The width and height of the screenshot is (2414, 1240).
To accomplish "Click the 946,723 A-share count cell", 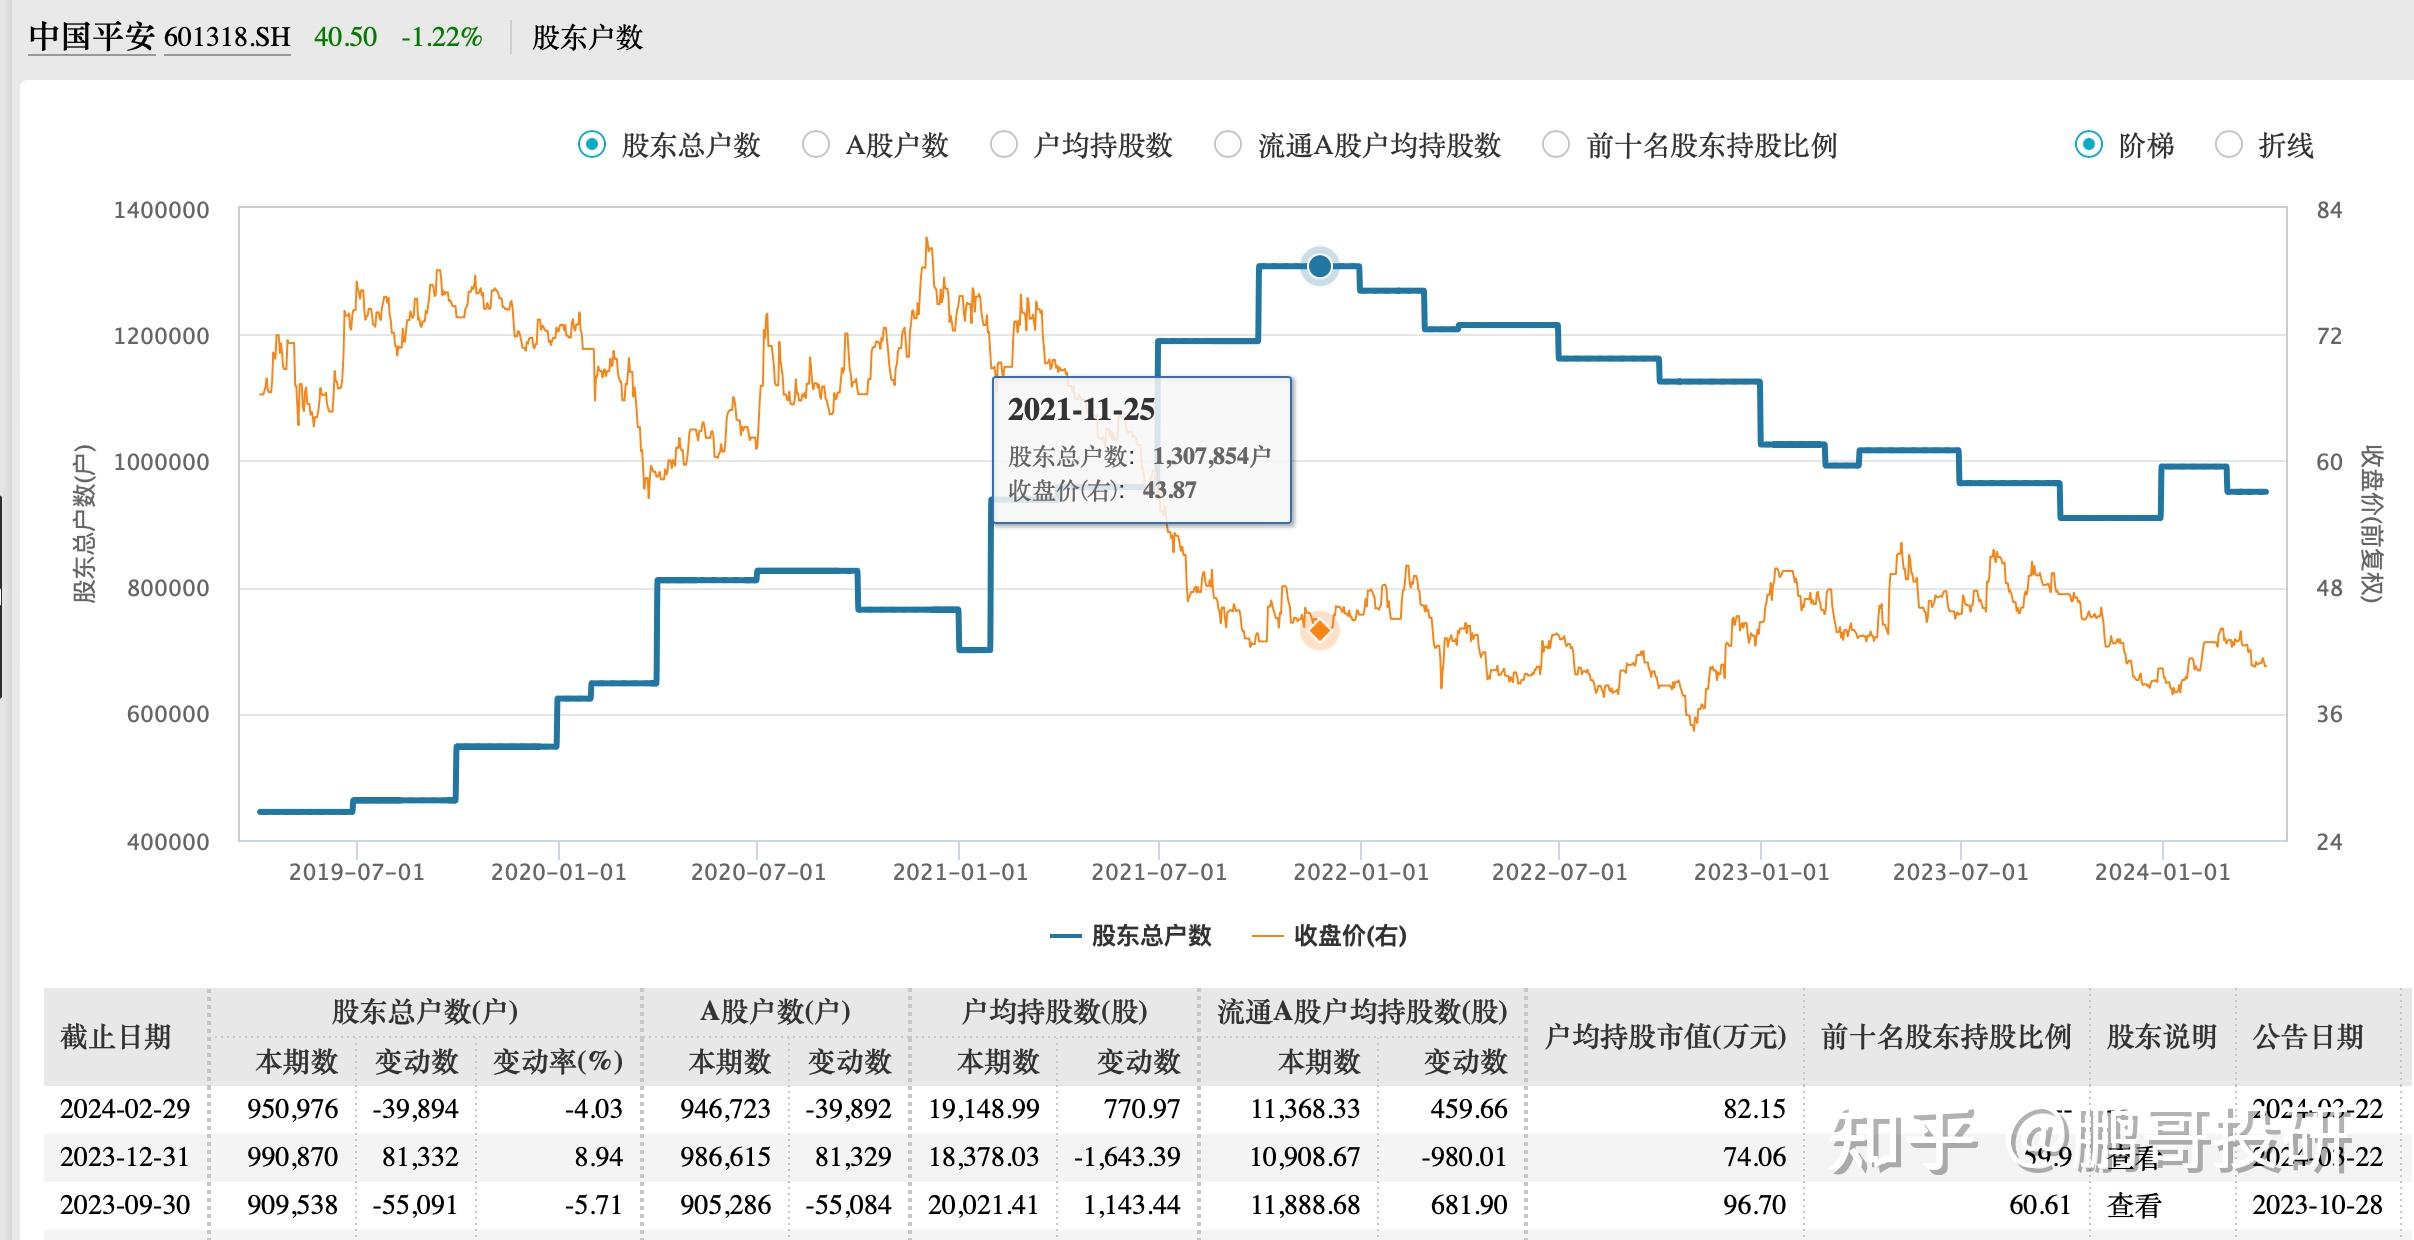I will 726,1109.
